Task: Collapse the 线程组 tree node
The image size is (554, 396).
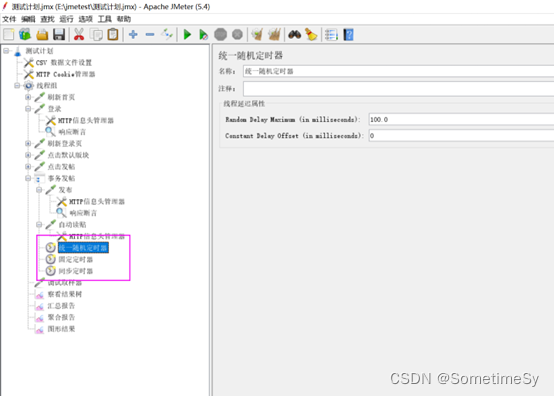Action: 17,85
